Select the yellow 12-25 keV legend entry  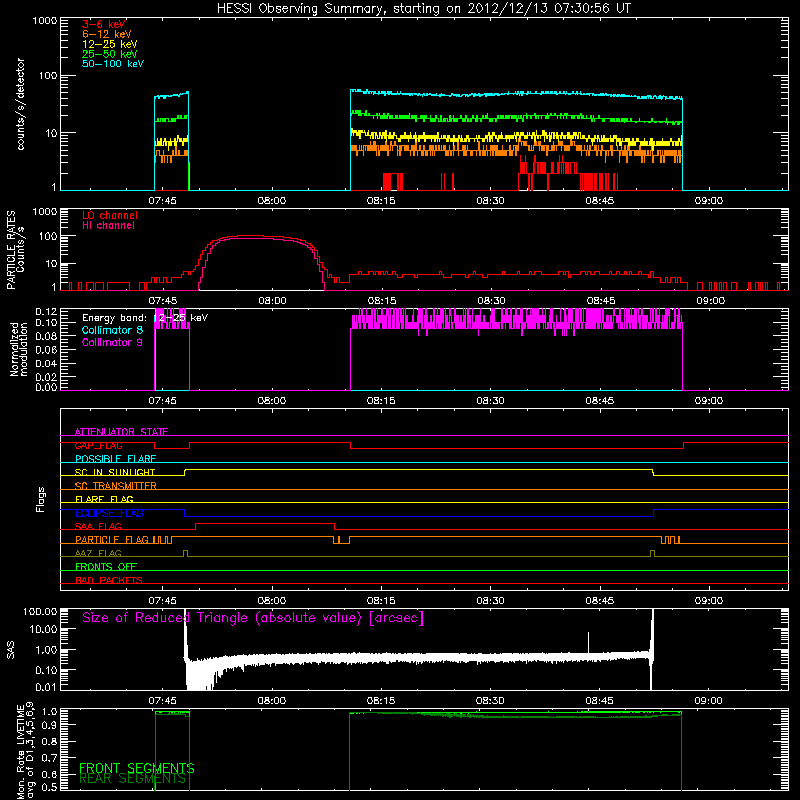tap(110, 44)
